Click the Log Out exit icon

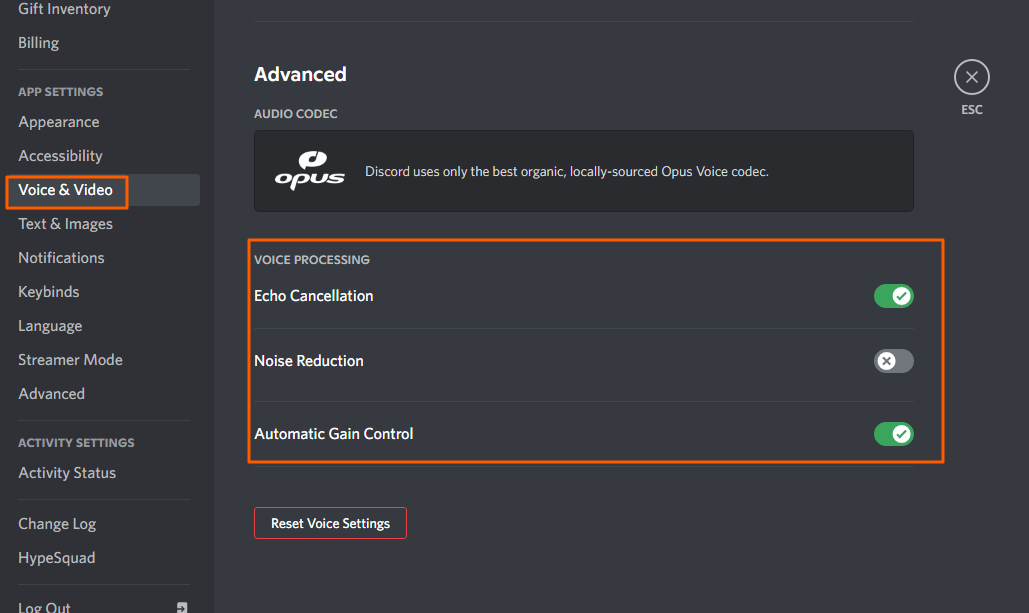coord(181,606)
